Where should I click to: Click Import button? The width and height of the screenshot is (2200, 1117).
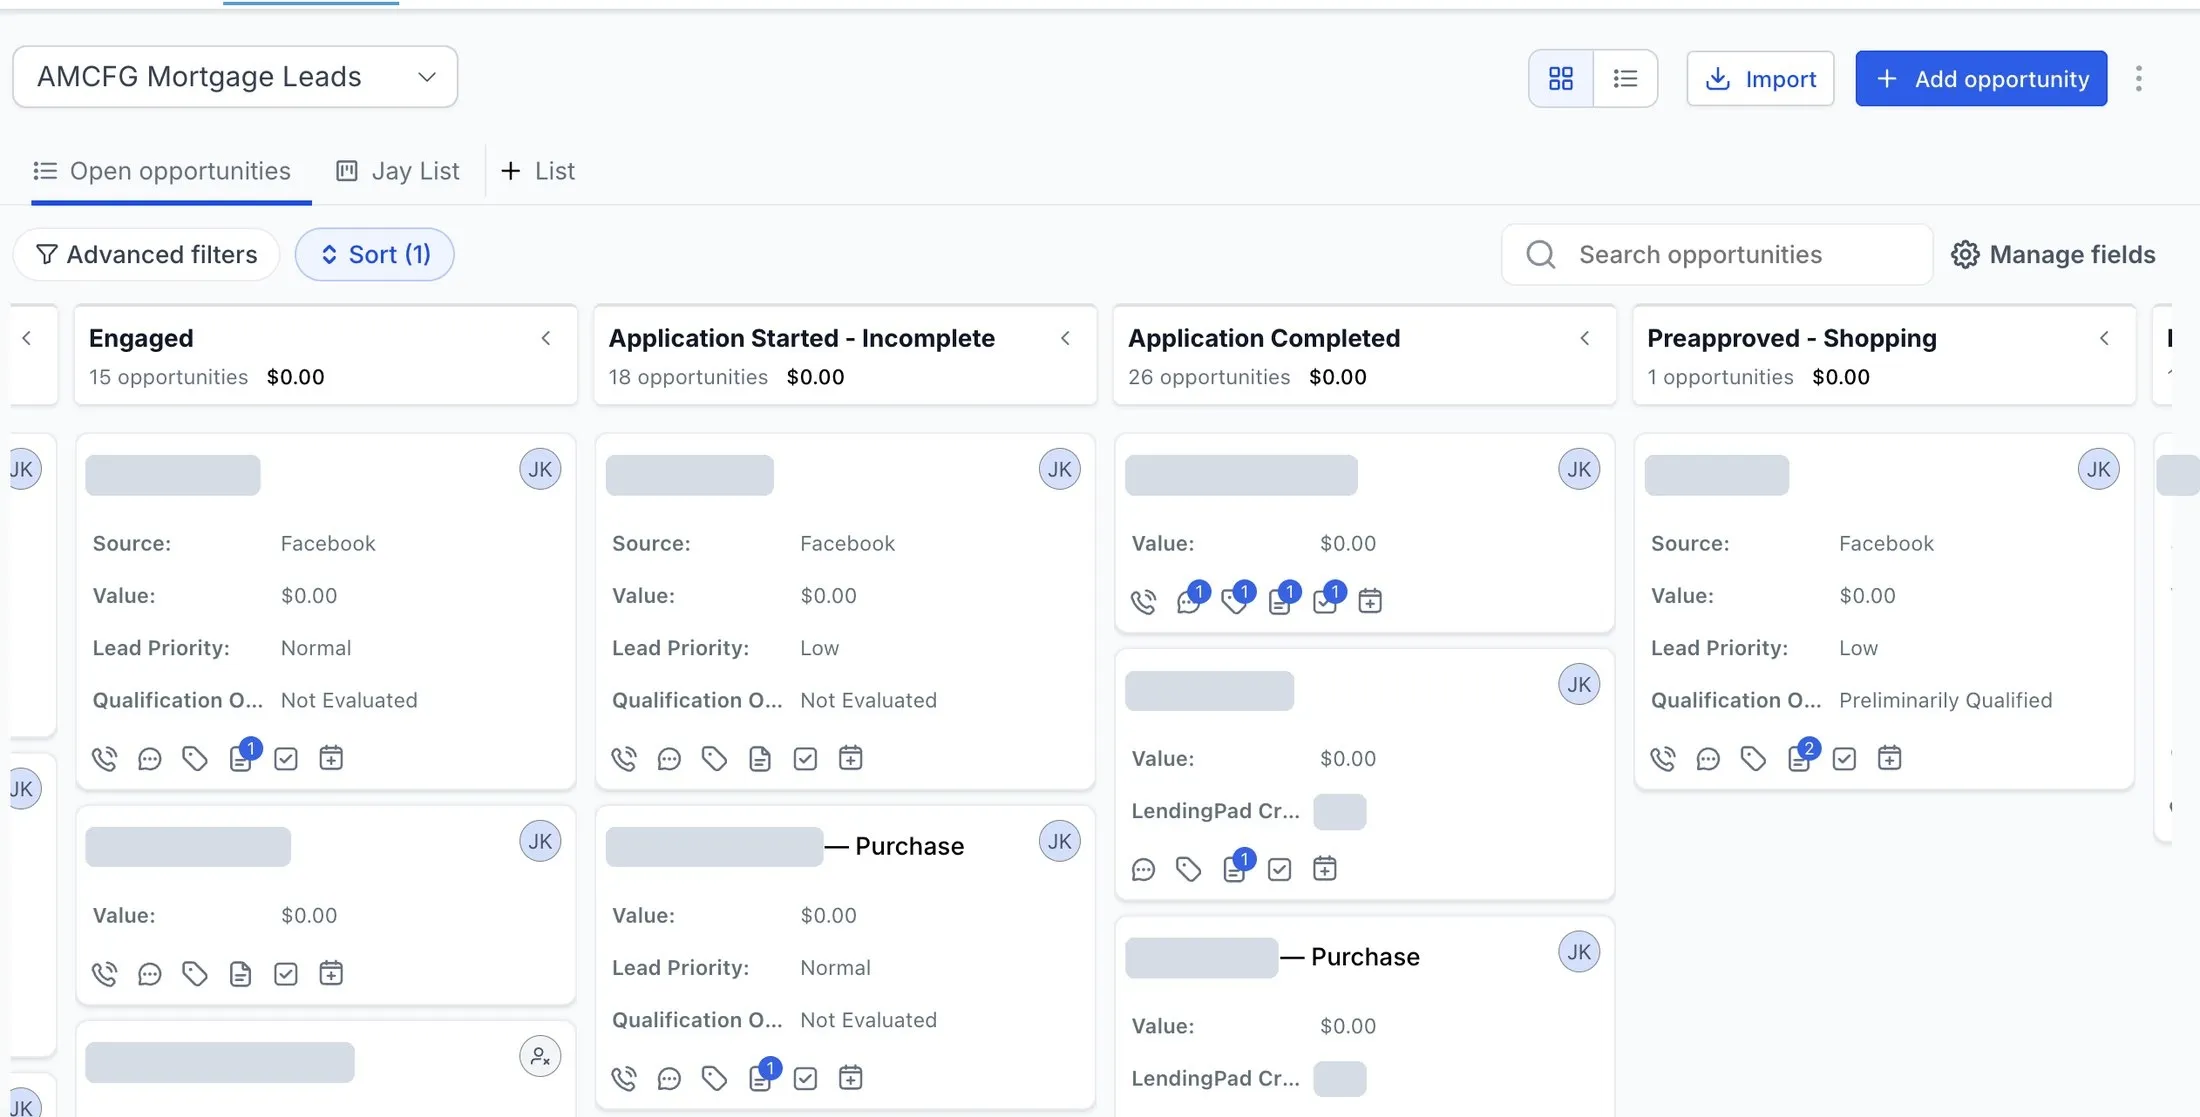tap(1760, 78)
